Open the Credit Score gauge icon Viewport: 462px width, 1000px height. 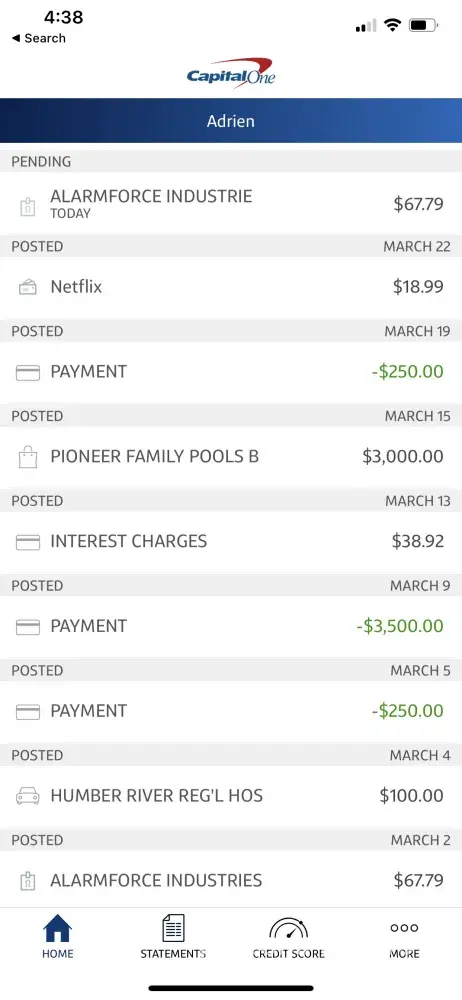coord(288,929)
